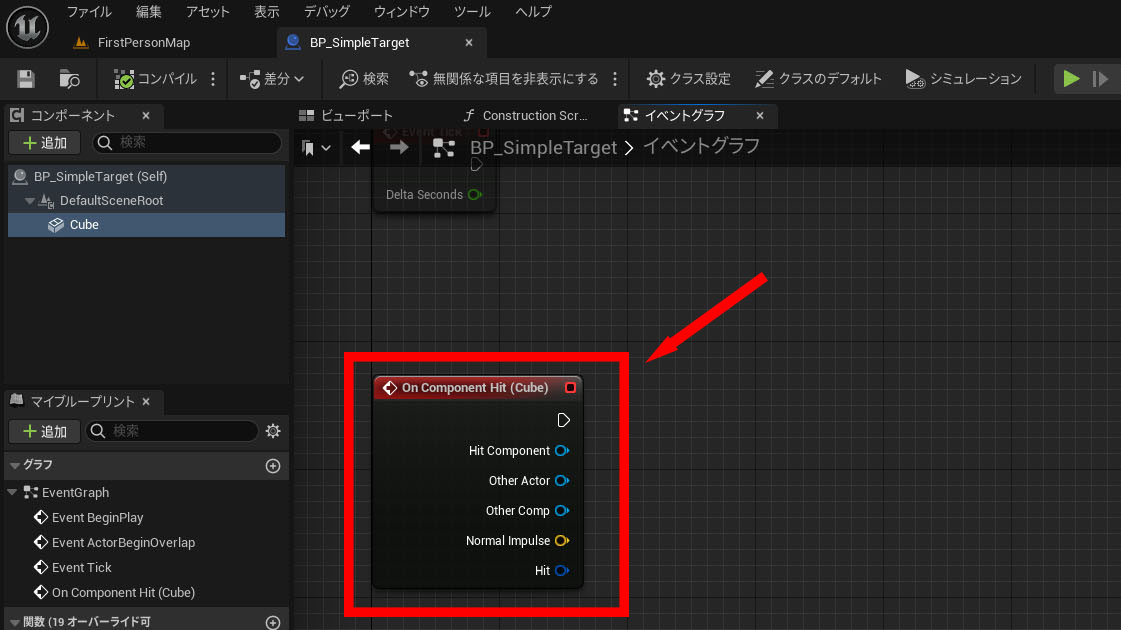Open the Class Settings button
This screenshot has width=1121, height=630.
(x=688, y=79)
